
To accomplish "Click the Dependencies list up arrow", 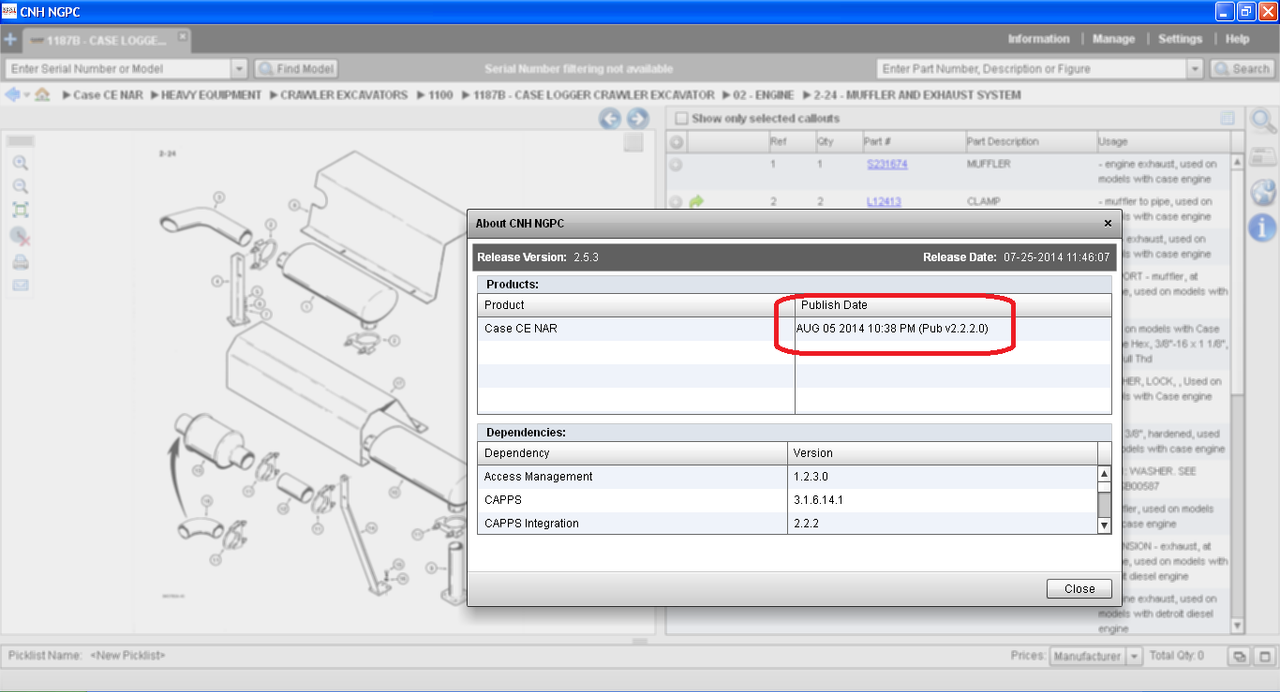I will (1104, 474).
